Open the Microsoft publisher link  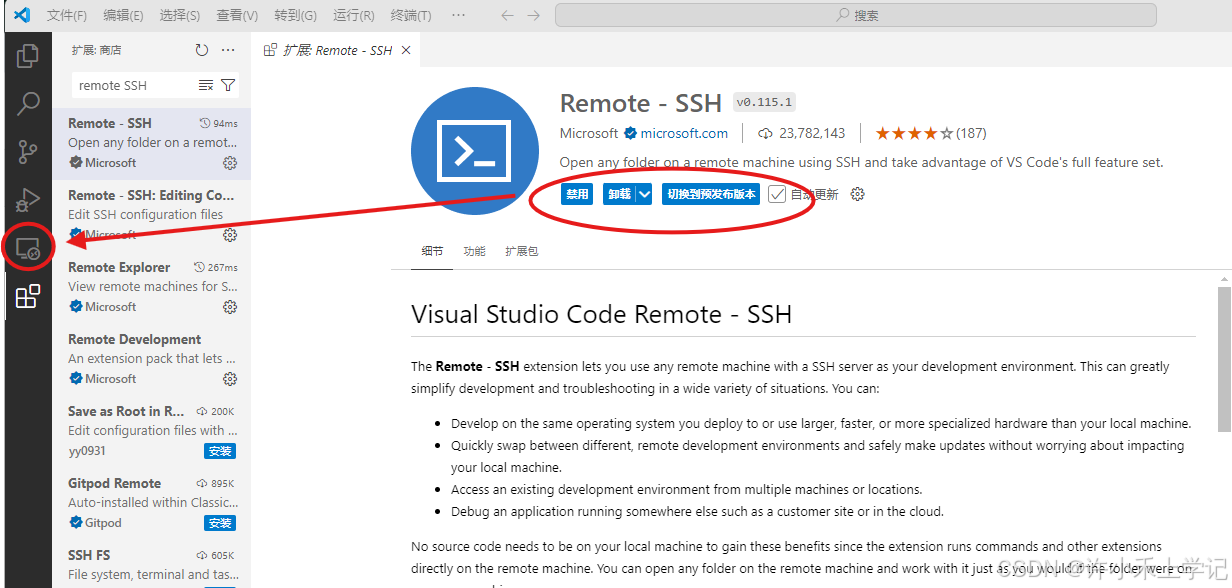coord(588,133)
